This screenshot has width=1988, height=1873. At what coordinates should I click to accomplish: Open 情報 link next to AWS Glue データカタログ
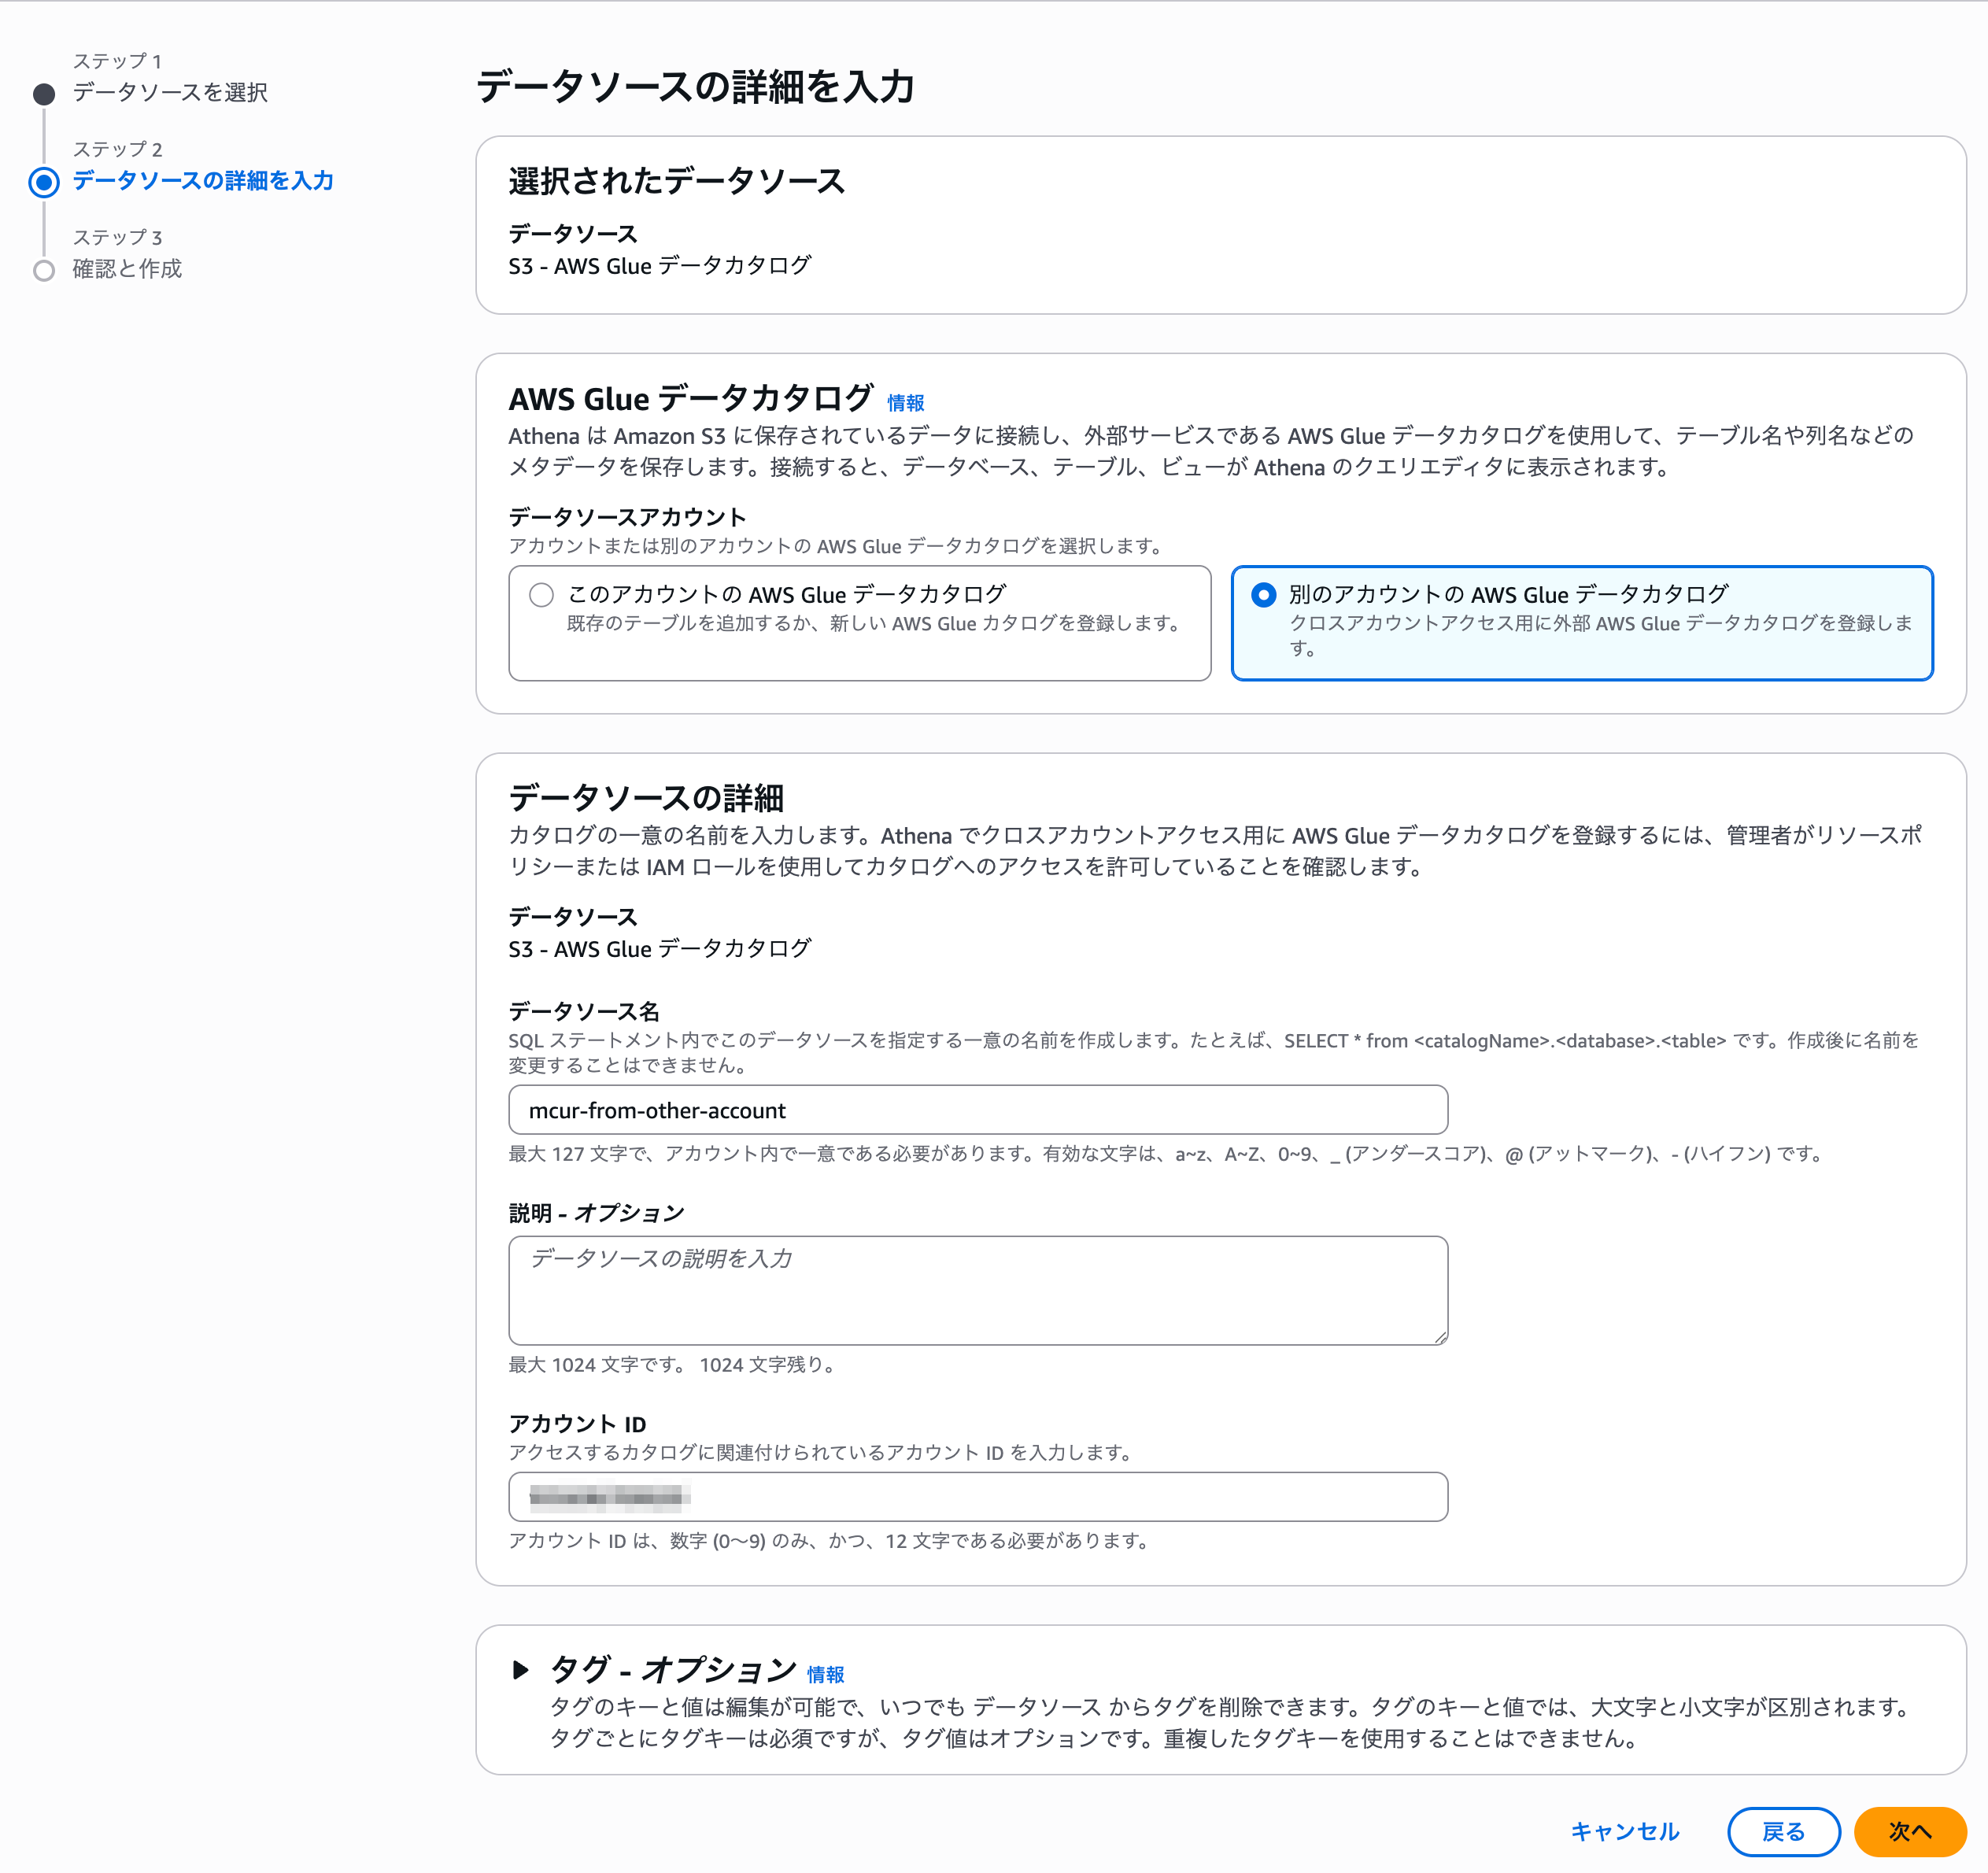click(x=905, y=403)
